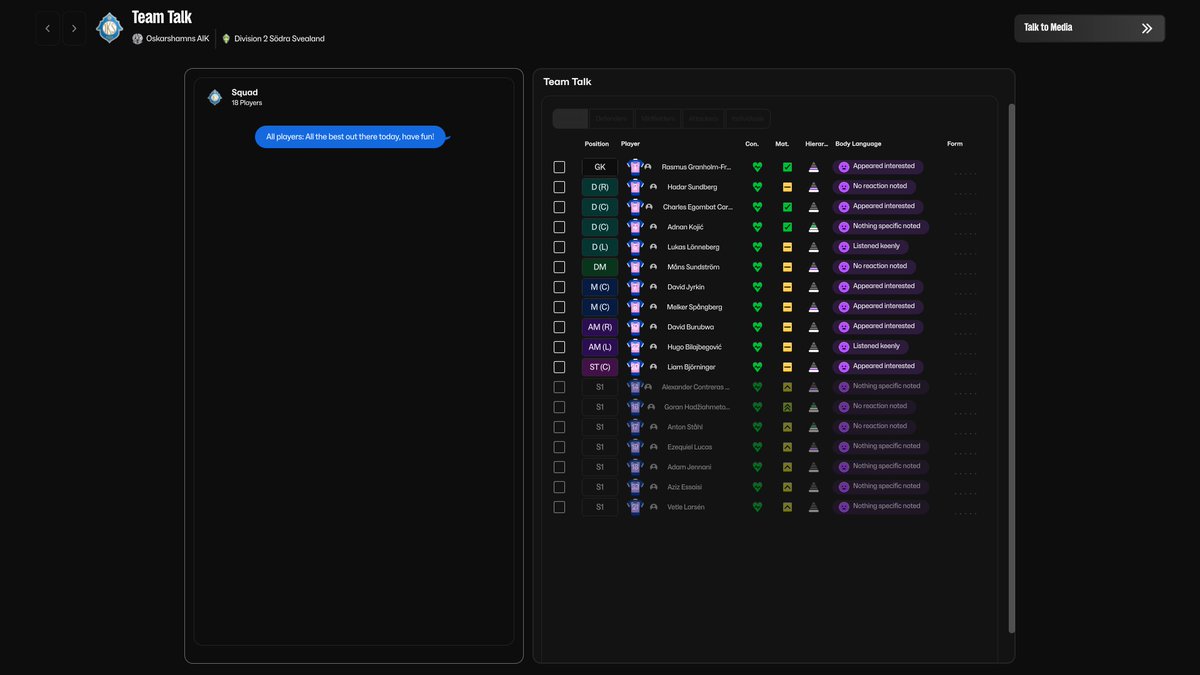This screenshot has height=675, width=1200.
Task: Click Charles Egombat Cor... green motivation icon
Action: coord(787,207)
